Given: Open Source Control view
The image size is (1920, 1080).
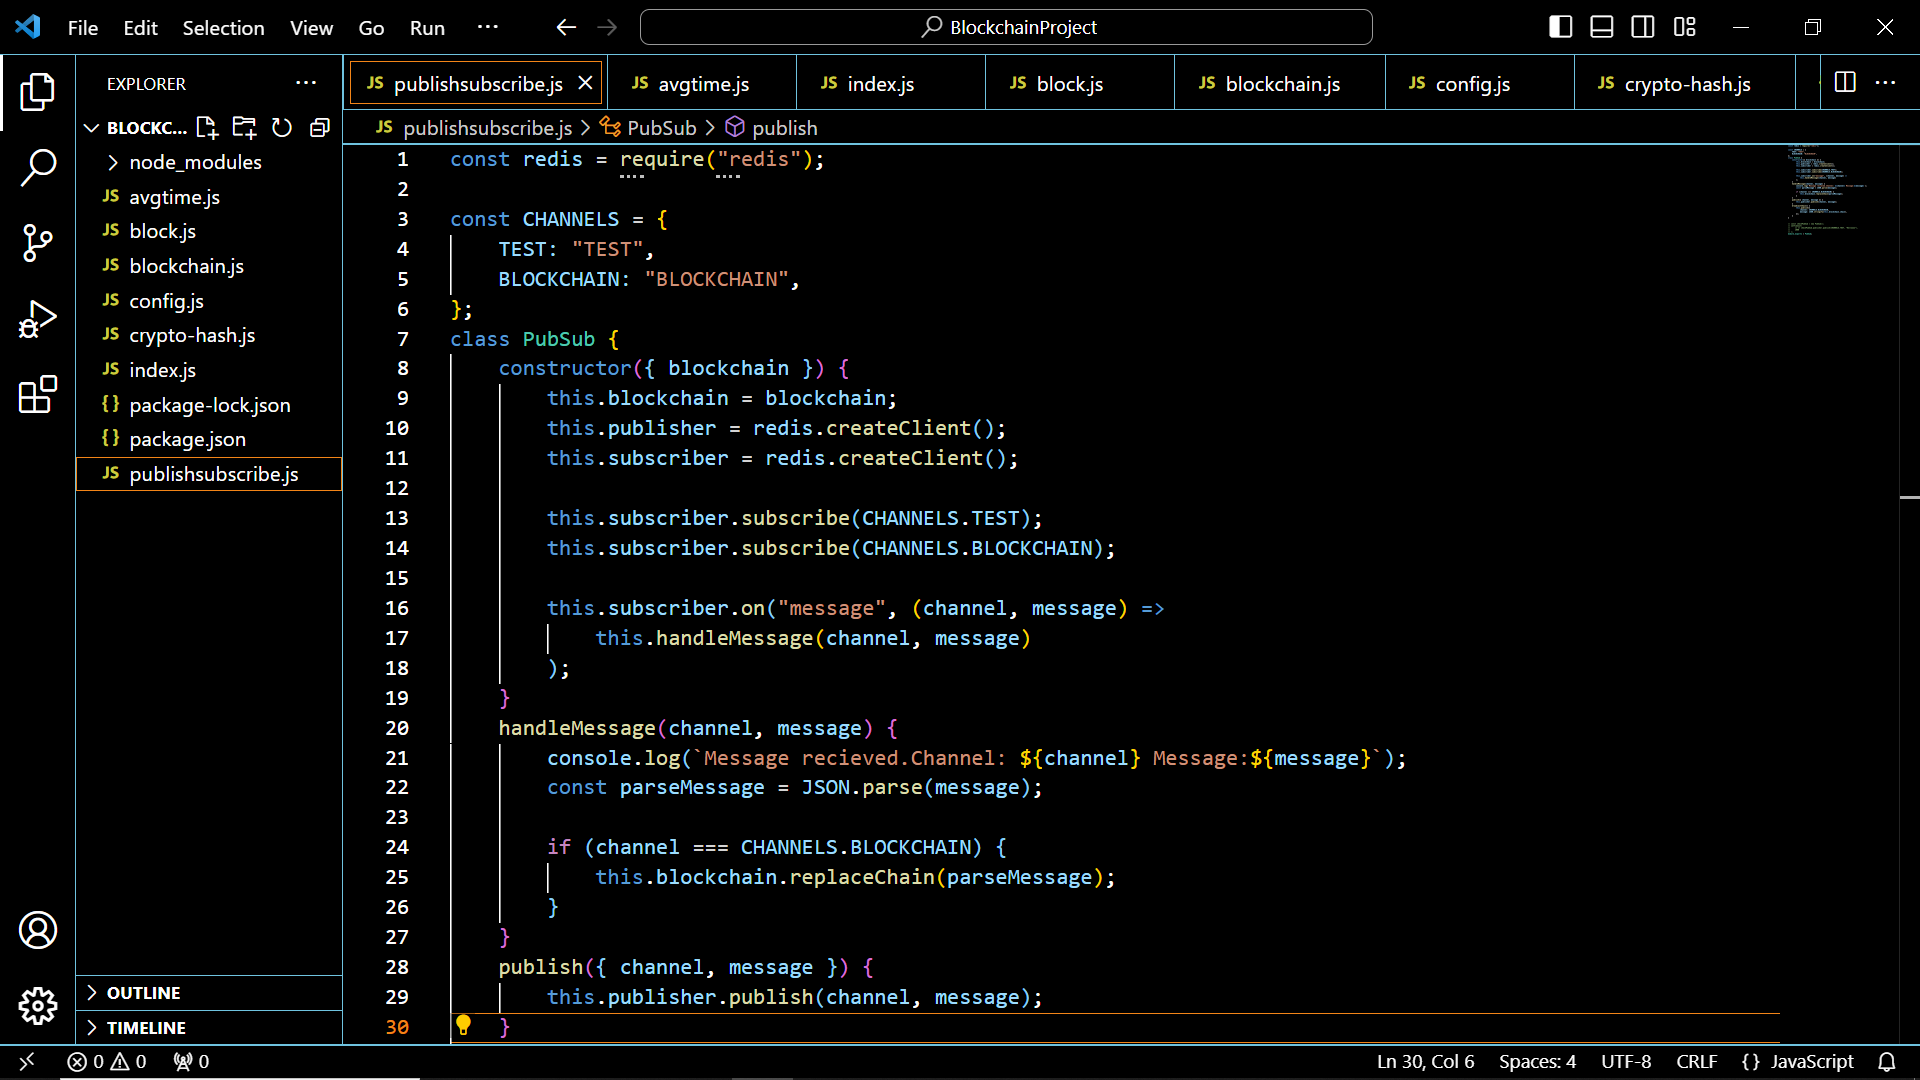Looking at the screenshot, I should point(38,243).
